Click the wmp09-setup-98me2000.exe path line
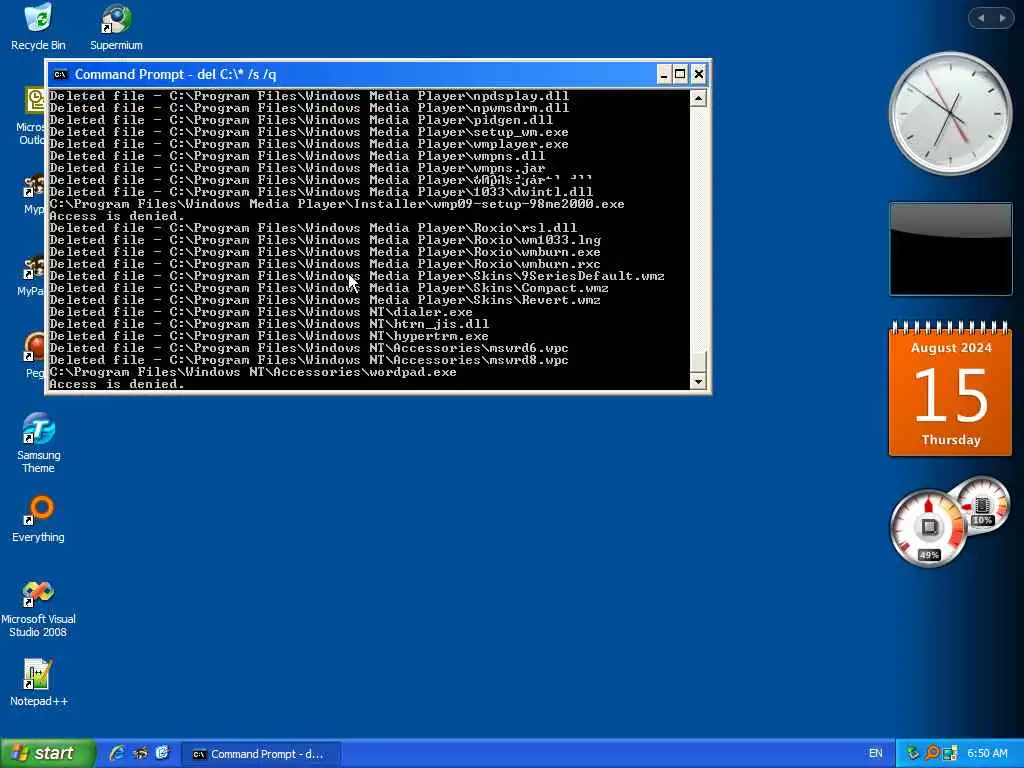 click(x=336, y=204)
